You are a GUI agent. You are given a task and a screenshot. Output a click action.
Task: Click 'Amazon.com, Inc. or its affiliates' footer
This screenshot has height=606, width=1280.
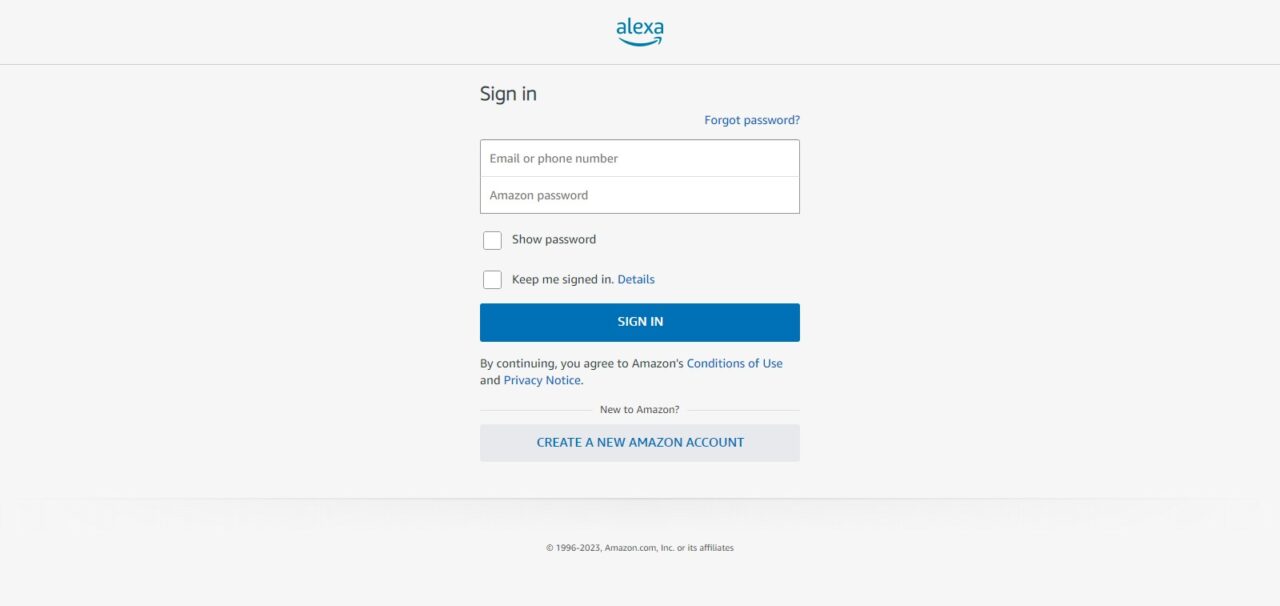click(x=669, y=548)
